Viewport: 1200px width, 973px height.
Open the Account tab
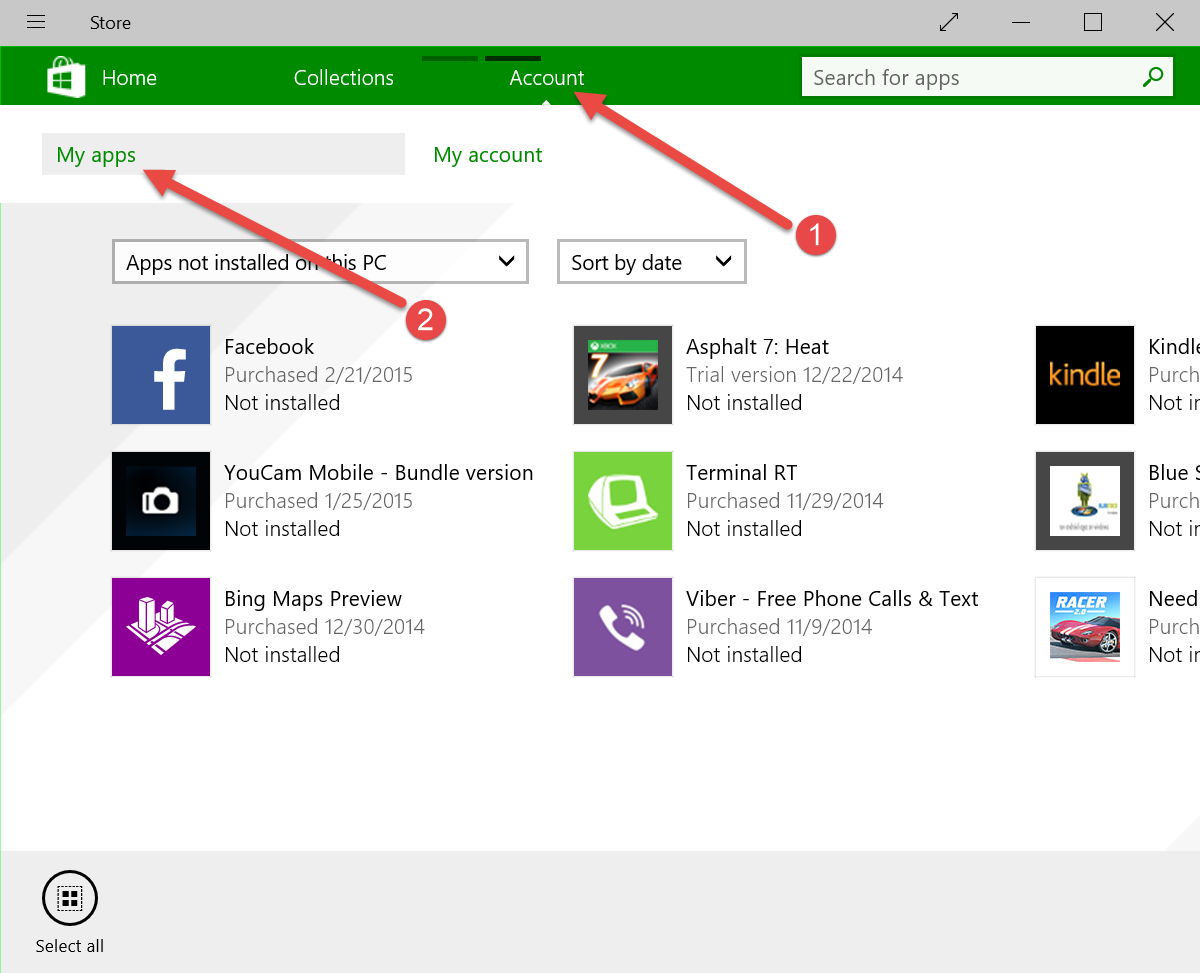click(x=547, y=77)
